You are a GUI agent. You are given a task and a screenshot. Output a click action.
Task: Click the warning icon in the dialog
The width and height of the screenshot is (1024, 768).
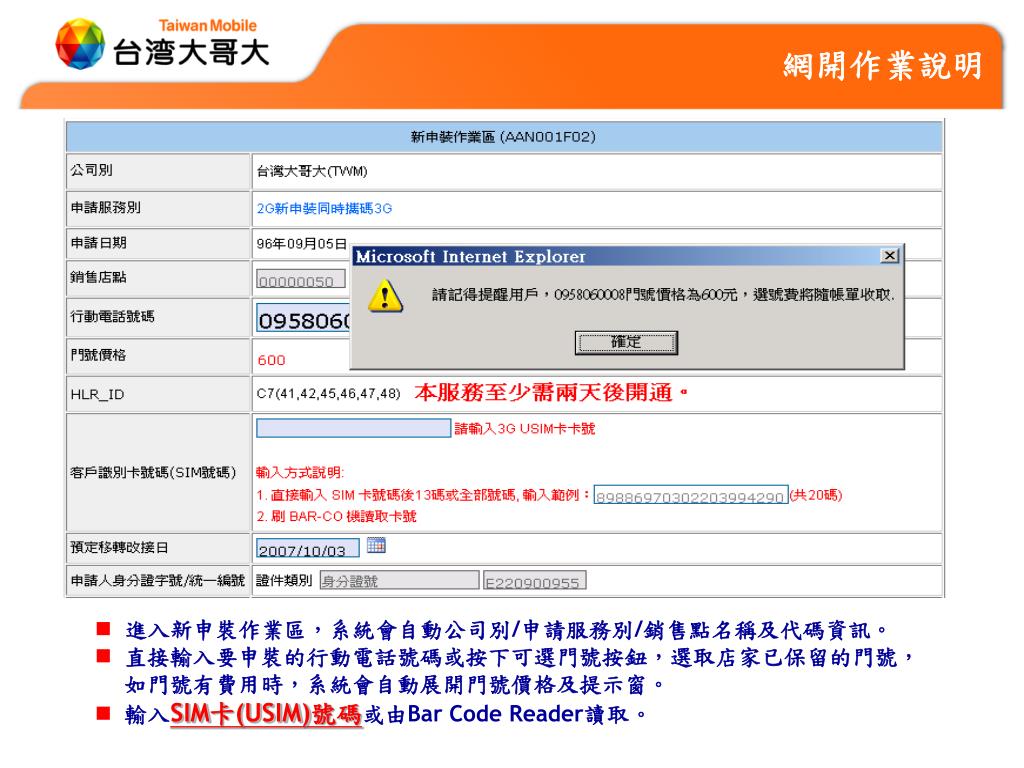[385, 296]
